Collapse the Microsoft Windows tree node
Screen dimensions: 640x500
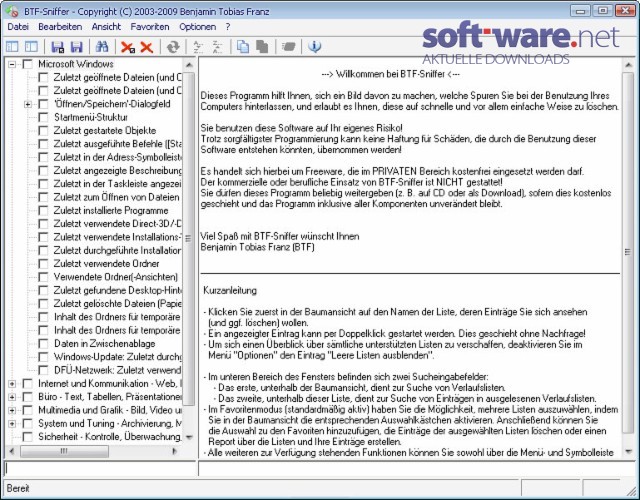(x=12, y=64)
